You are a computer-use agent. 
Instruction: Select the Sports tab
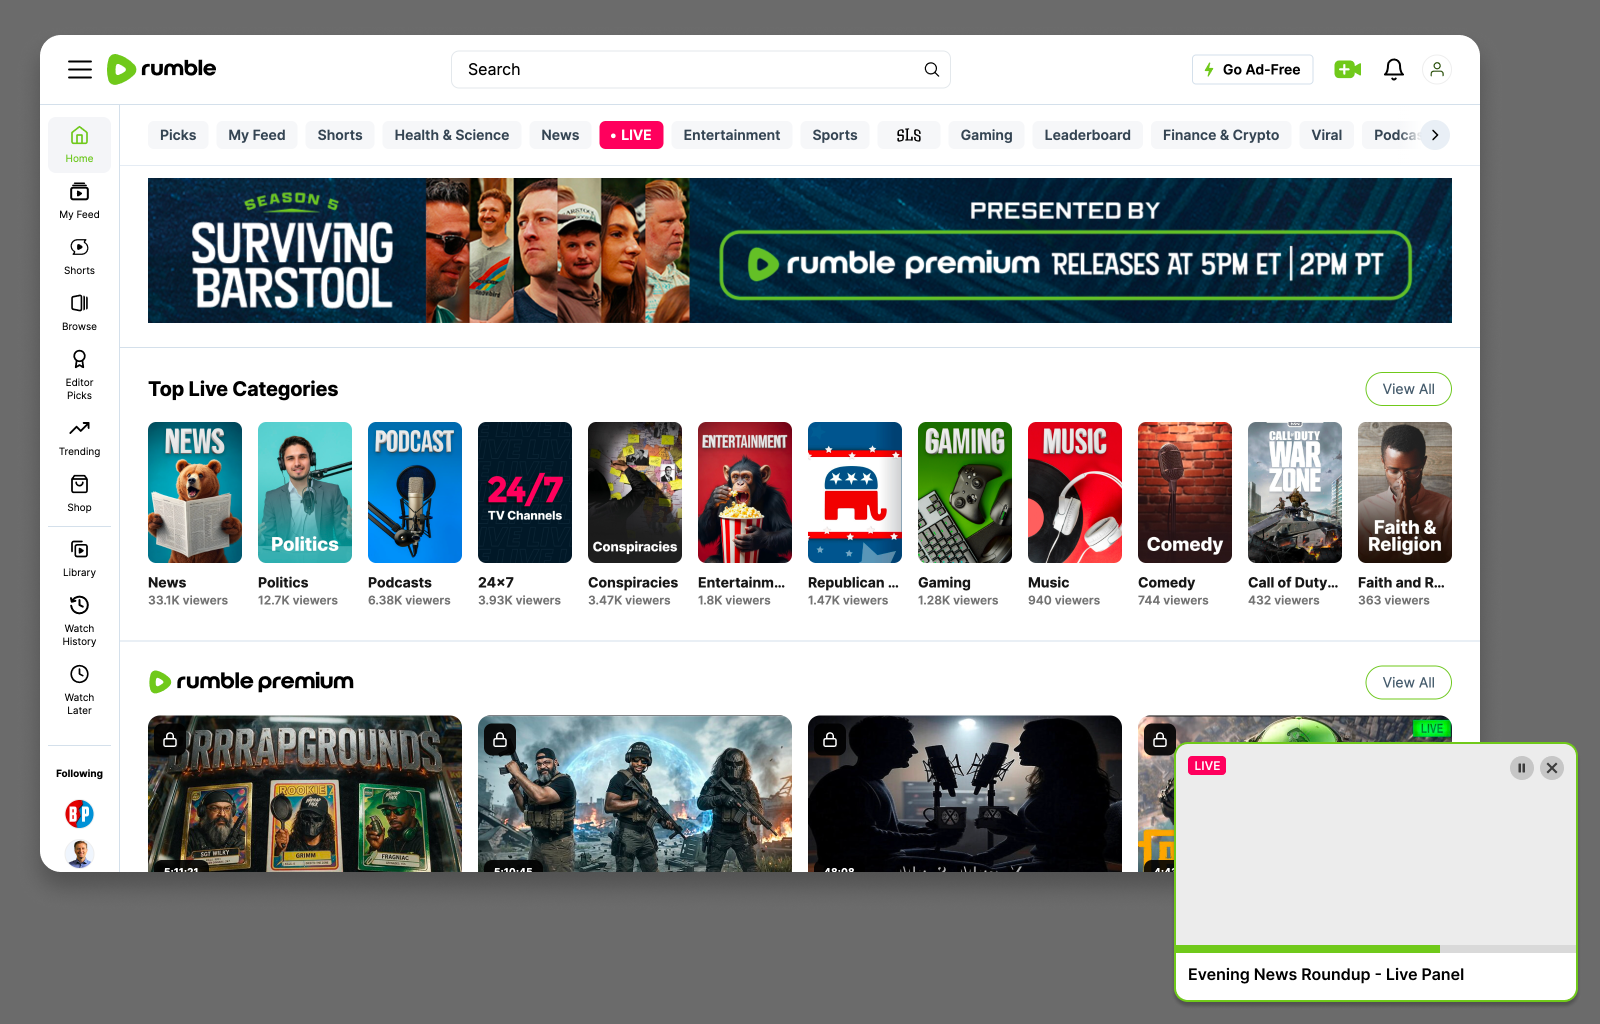pyautogui.click(x=835, y=135)
